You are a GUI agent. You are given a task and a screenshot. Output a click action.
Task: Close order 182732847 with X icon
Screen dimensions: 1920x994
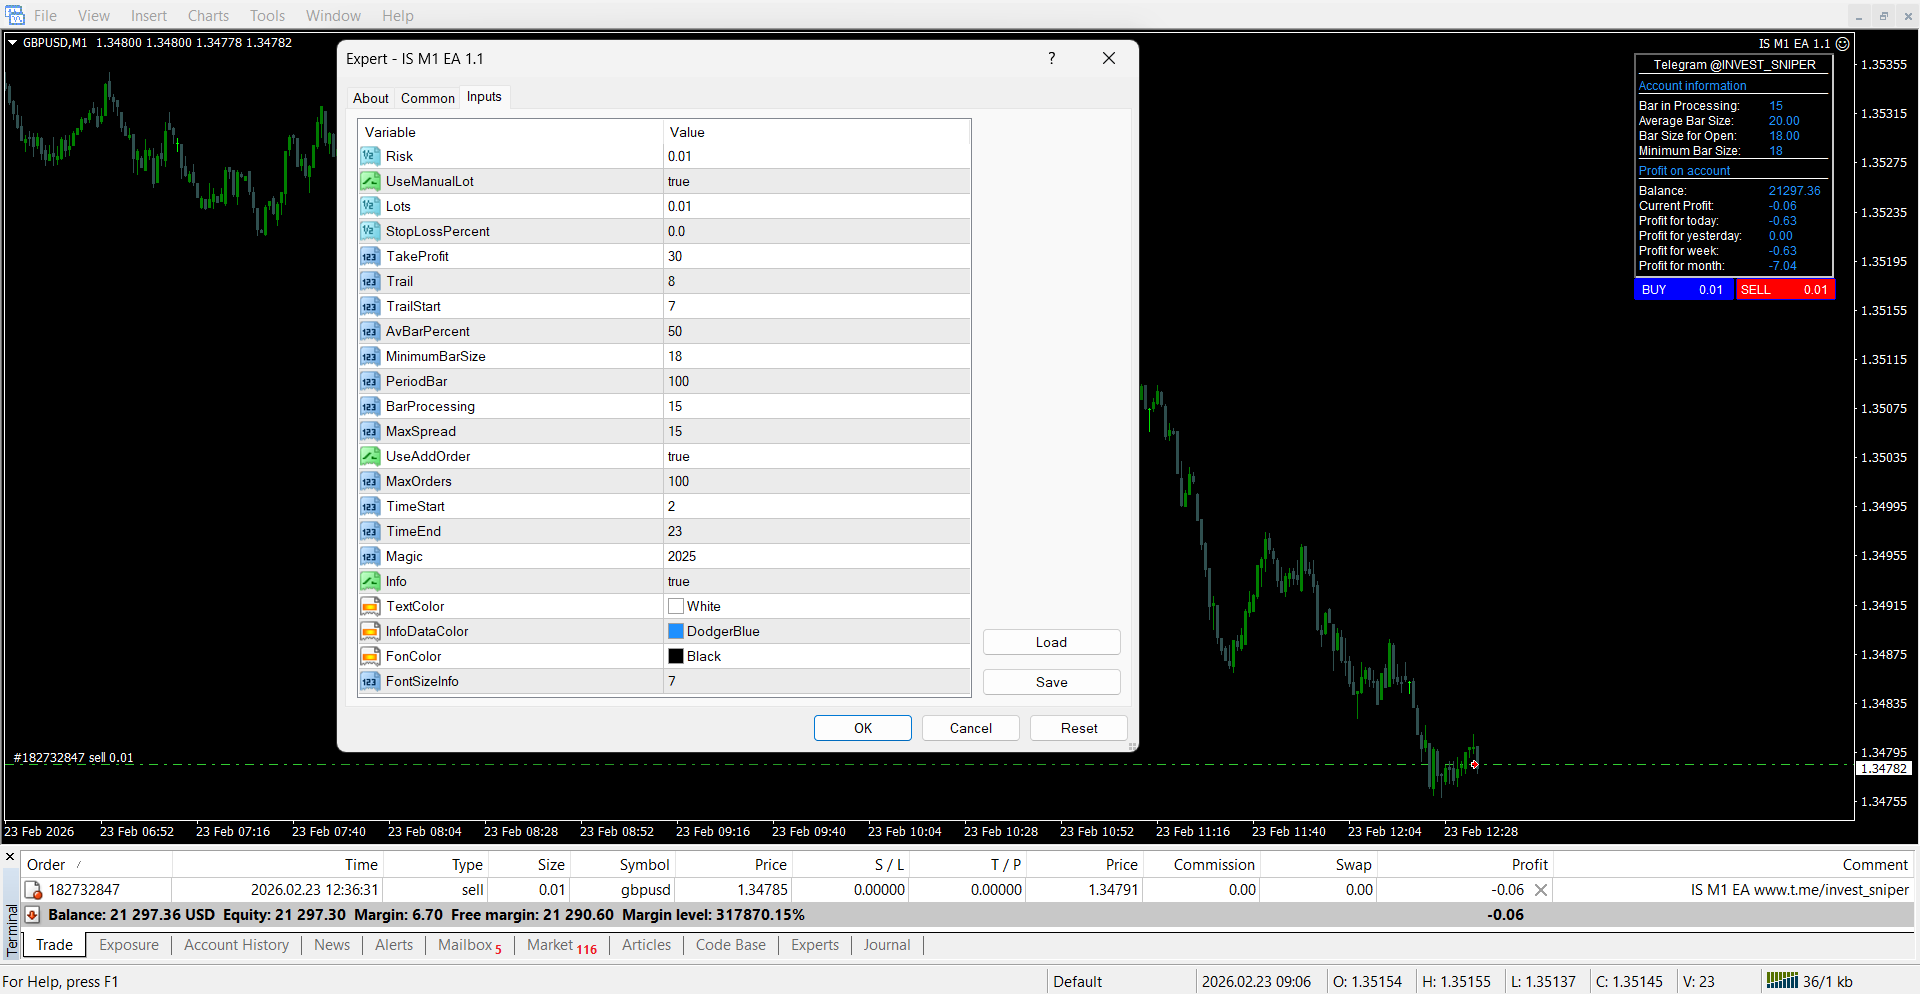coord(1541,890)
